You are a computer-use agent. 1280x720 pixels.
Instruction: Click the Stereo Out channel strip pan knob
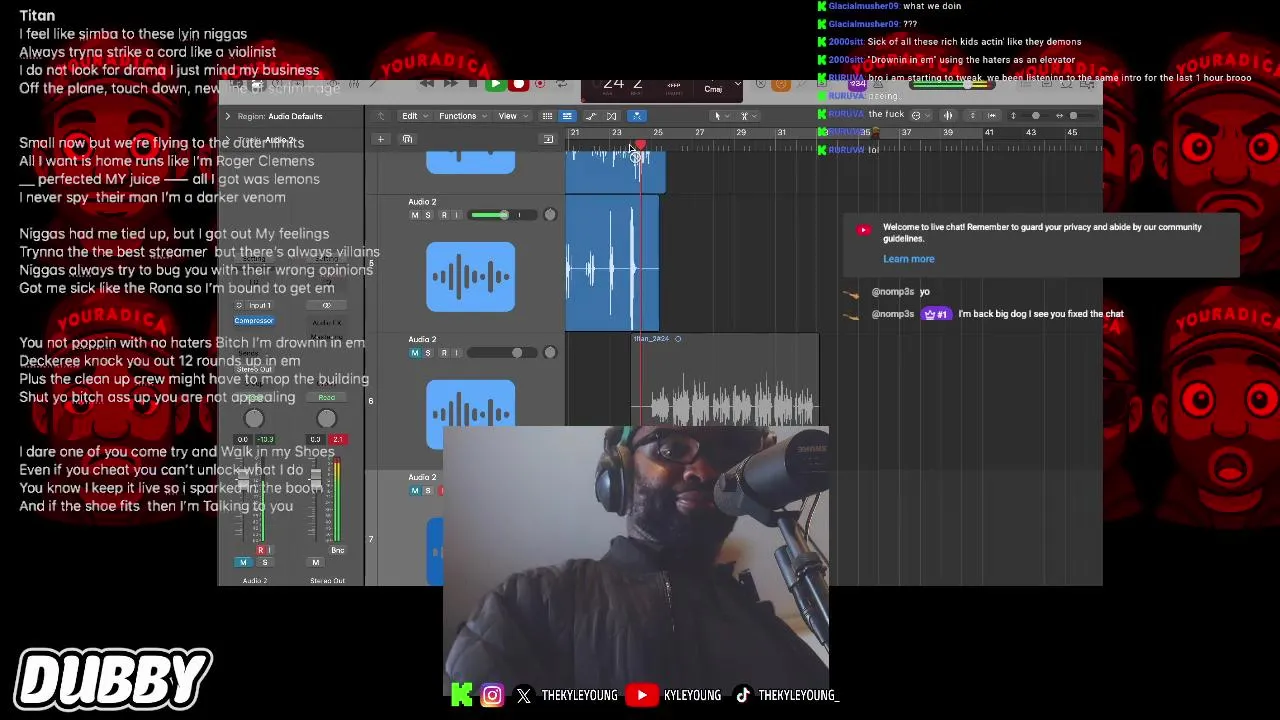coord(326,419)
